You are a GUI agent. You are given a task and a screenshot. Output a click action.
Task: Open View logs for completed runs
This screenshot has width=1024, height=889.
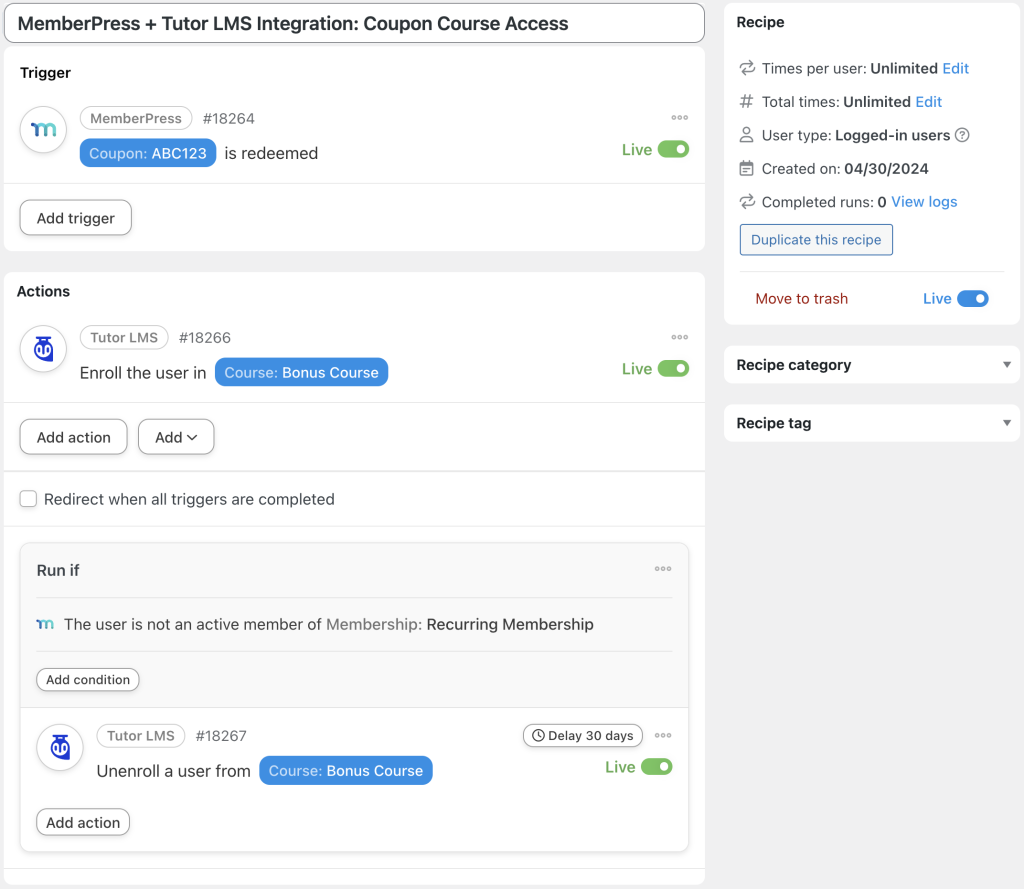point(923,201)
